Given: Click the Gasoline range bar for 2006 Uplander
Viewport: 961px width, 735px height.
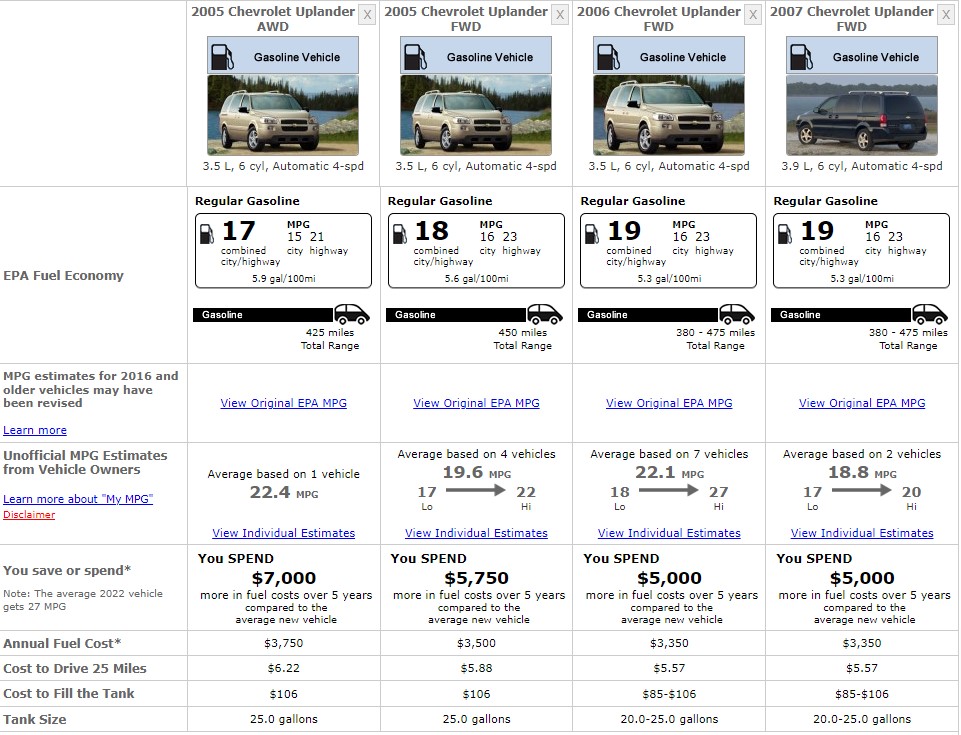Looking at the screenshot, I should point(648,314).
